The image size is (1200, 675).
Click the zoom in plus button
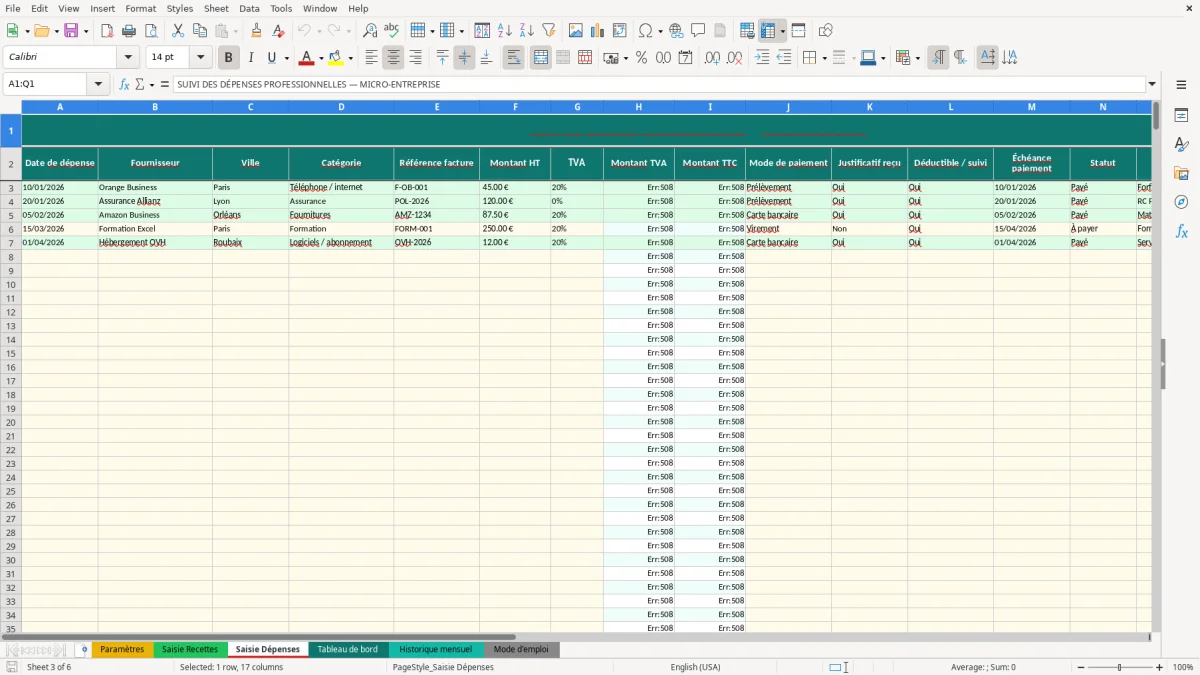[1160, 667]
